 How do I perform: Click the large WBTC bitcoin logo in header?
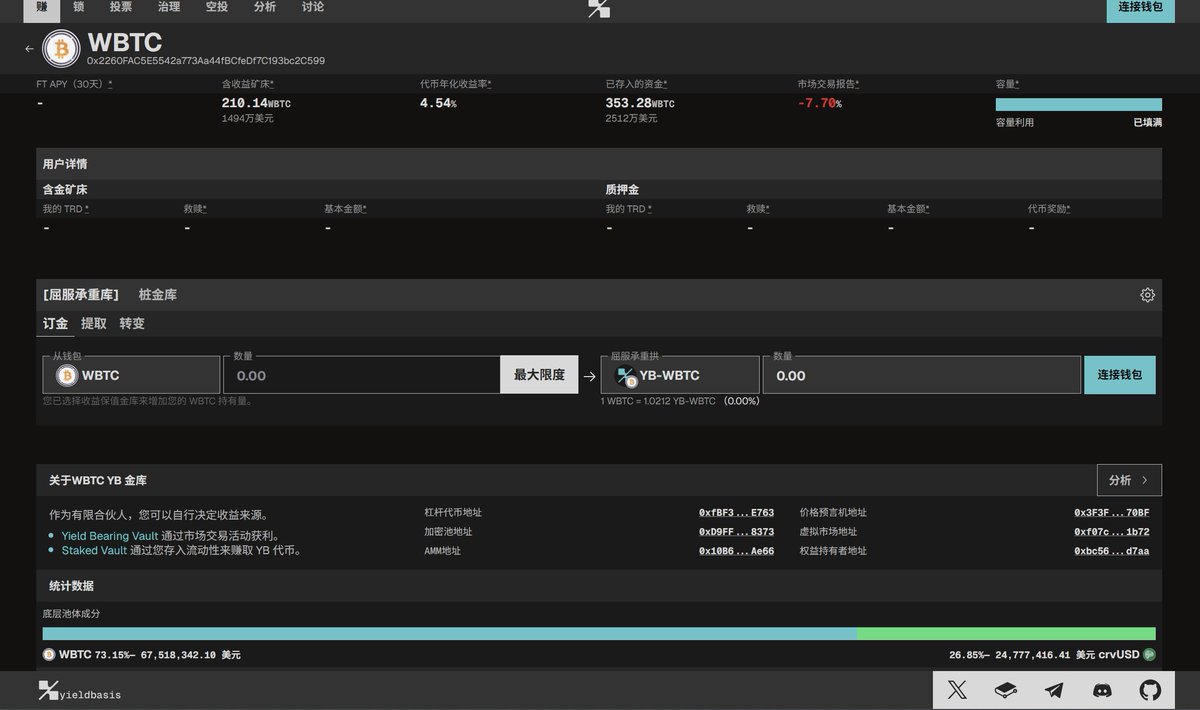click(x=61, y=48)
